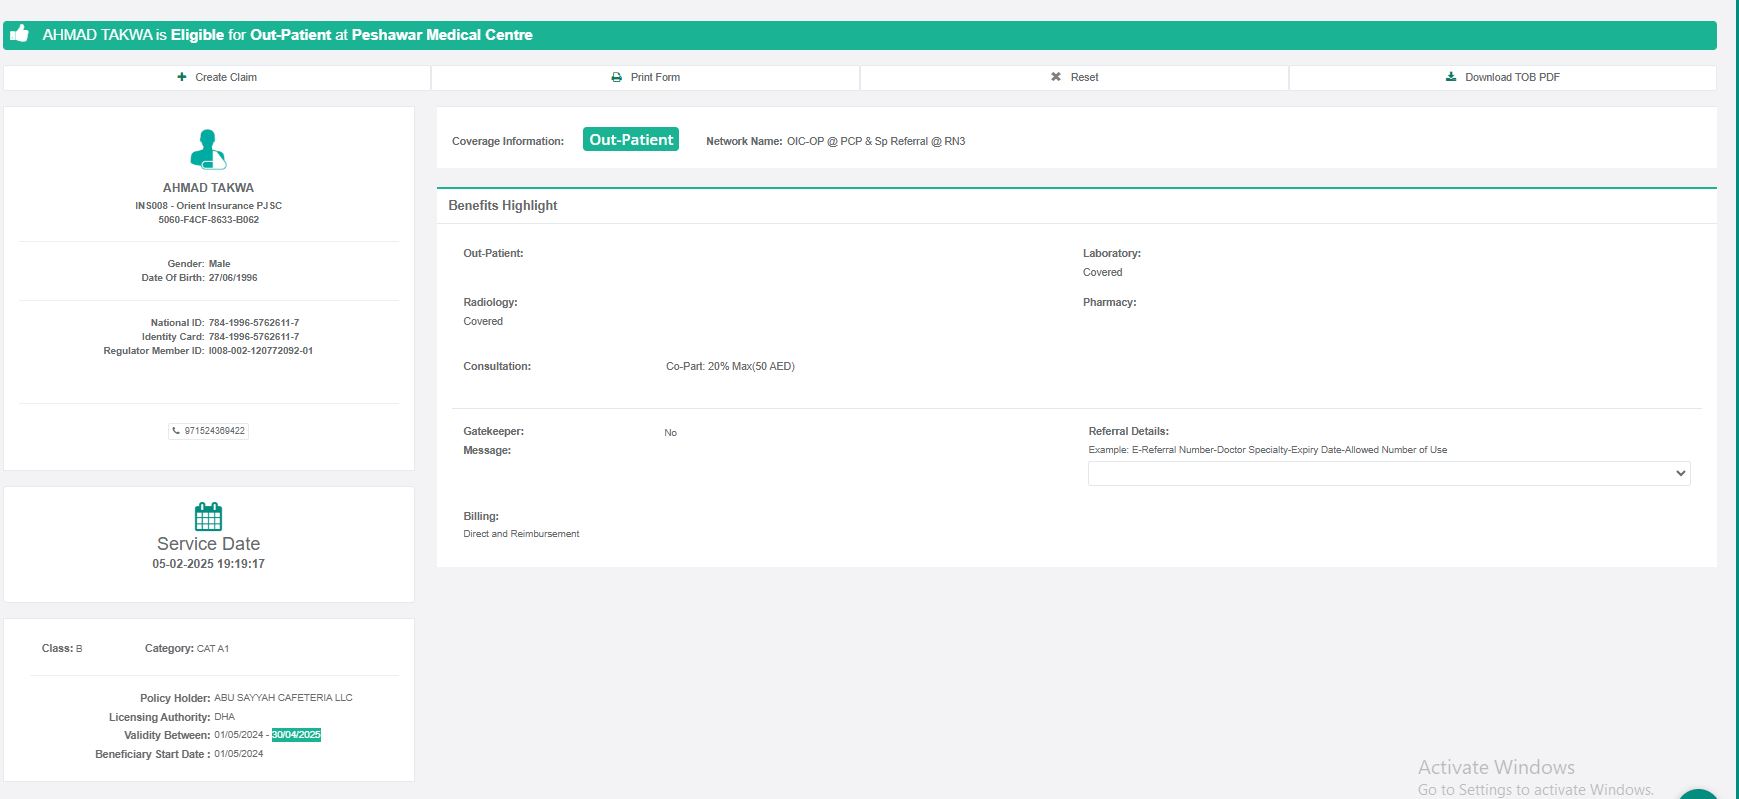This screenshot has height=799, width=1739.
Task: Click the highlighted validity end date 30/04/2025
Action: coord(296,735)
